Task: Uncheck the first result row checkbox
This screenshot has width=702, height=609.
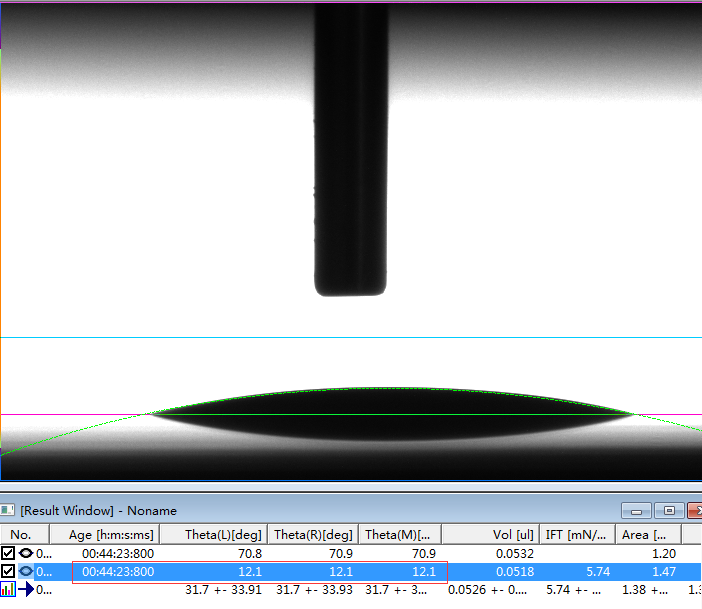Action: (8, 553)
